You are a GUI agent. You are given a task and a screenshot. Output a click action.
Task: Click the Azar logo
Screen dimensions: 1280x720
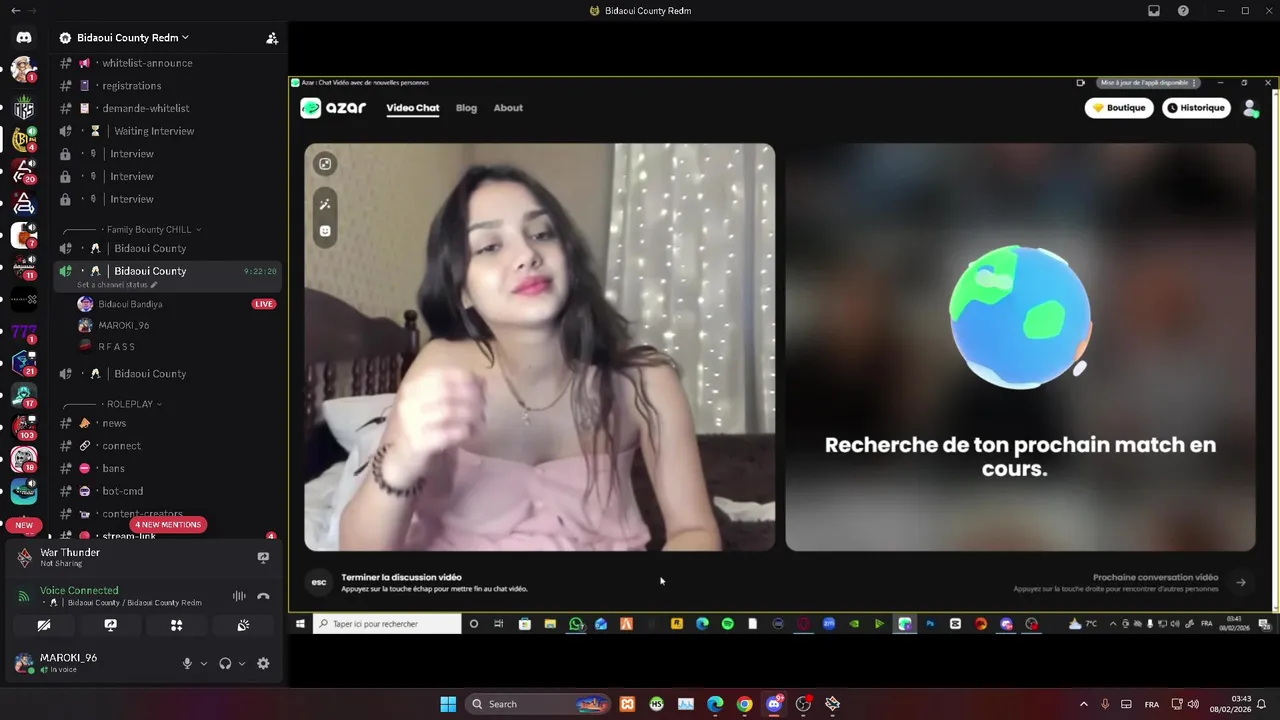(x=334, y=108)
